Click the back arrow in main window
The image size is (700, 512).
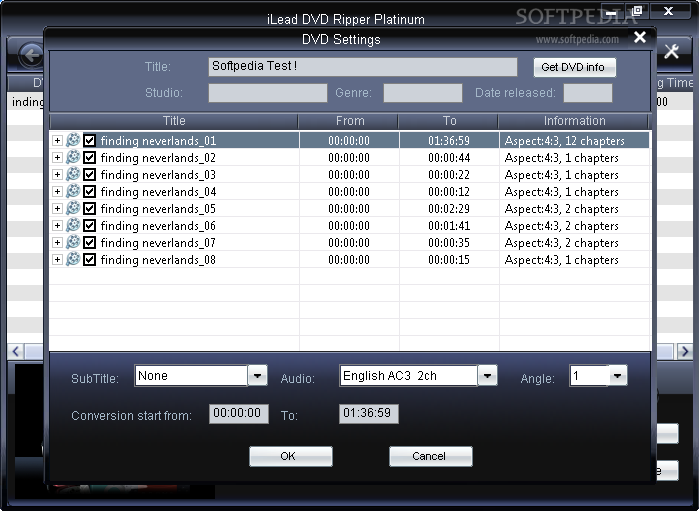coord(30,55)
